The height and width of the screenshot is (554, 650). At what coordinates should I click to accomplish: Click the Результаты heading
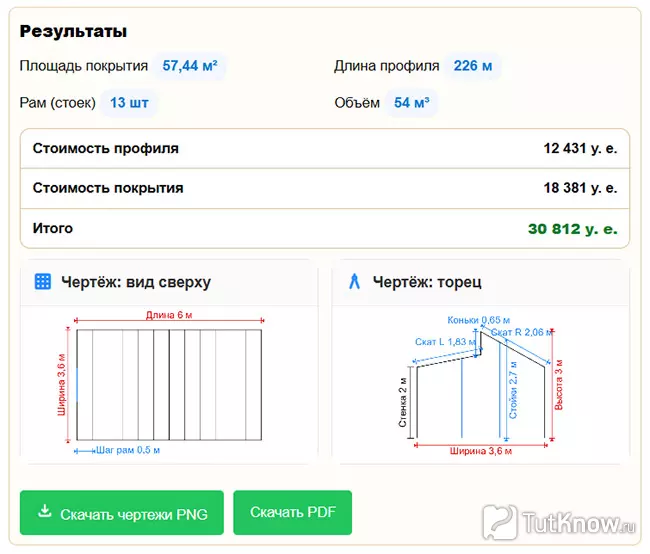click(73, 32)
